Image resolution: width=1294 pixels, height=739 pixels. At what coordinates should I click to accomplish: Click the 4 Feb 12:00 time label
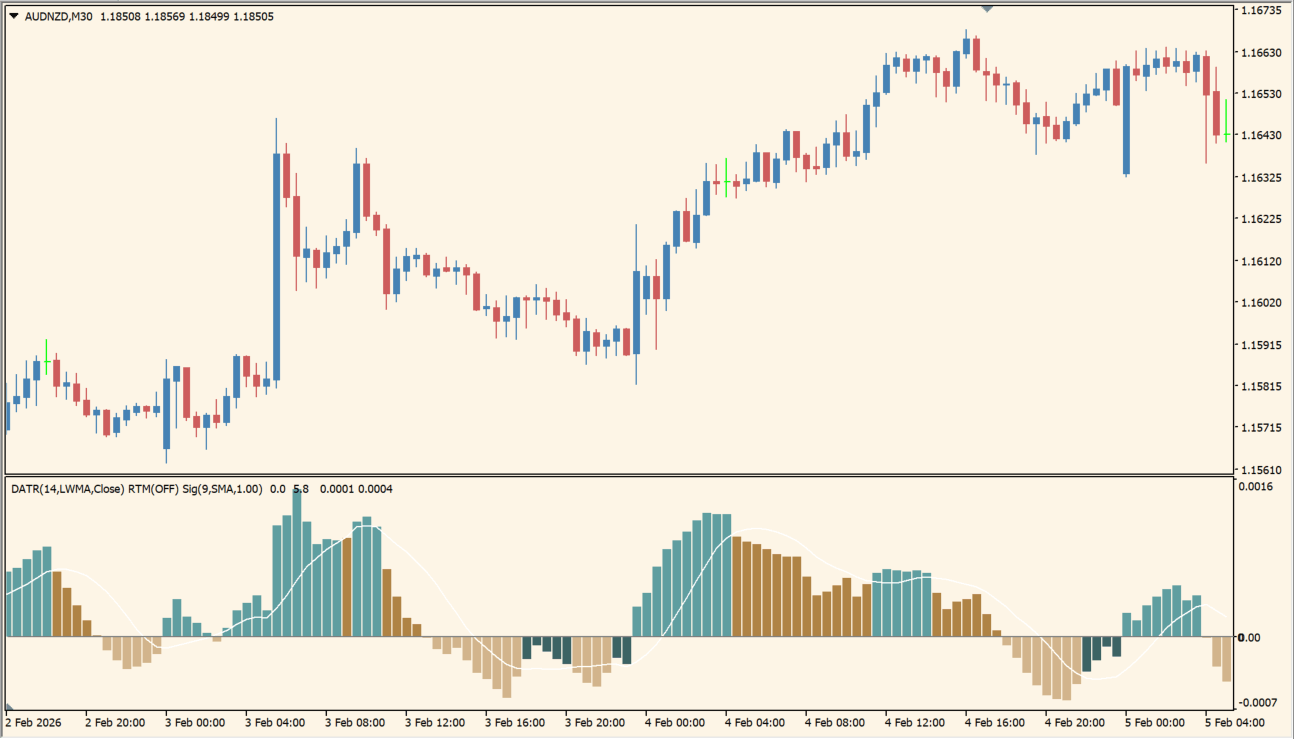click(916, 722)
